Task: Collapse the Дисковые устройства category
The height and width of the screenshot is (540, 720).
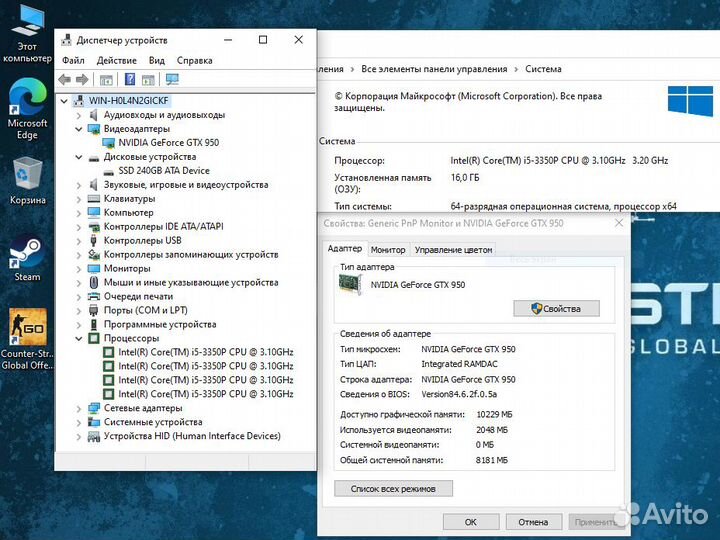Action: coord(79,157)
